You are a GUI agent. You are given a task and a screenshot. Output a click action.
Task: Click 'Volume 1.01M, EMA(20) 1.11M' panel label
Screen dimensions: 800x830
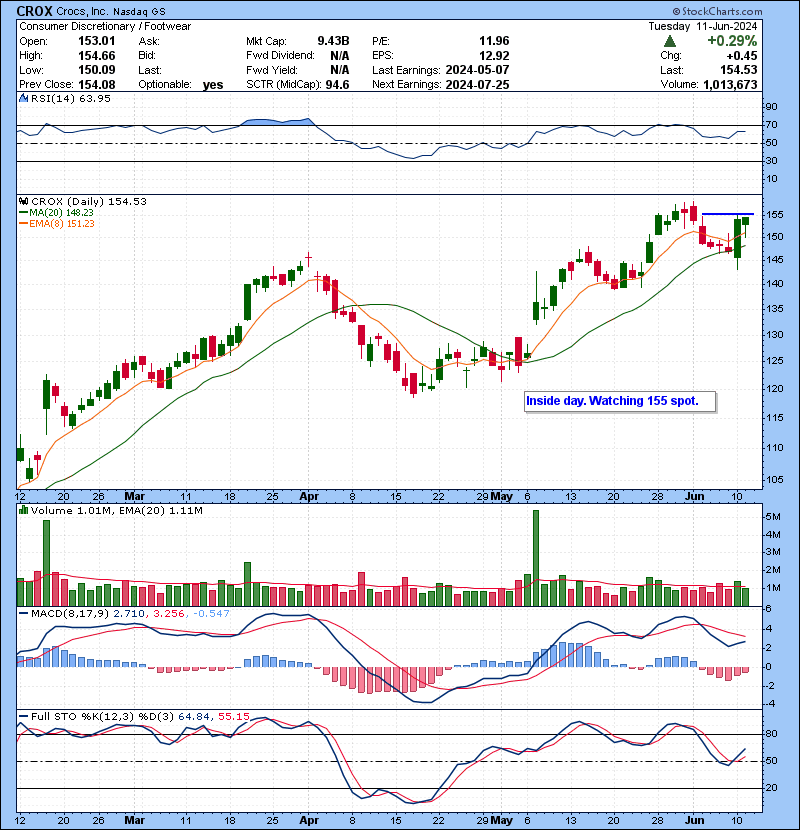(117, 510)
